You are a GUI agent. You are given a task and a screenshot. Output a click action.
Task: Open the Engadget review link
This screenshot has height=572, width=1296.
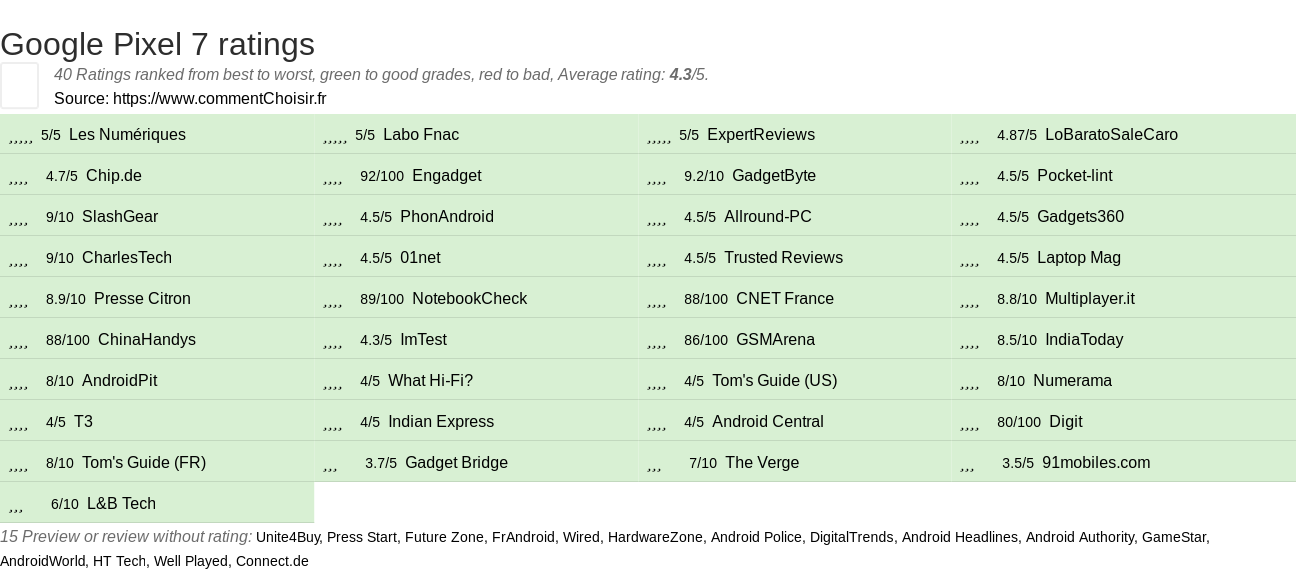click(446, 176)
